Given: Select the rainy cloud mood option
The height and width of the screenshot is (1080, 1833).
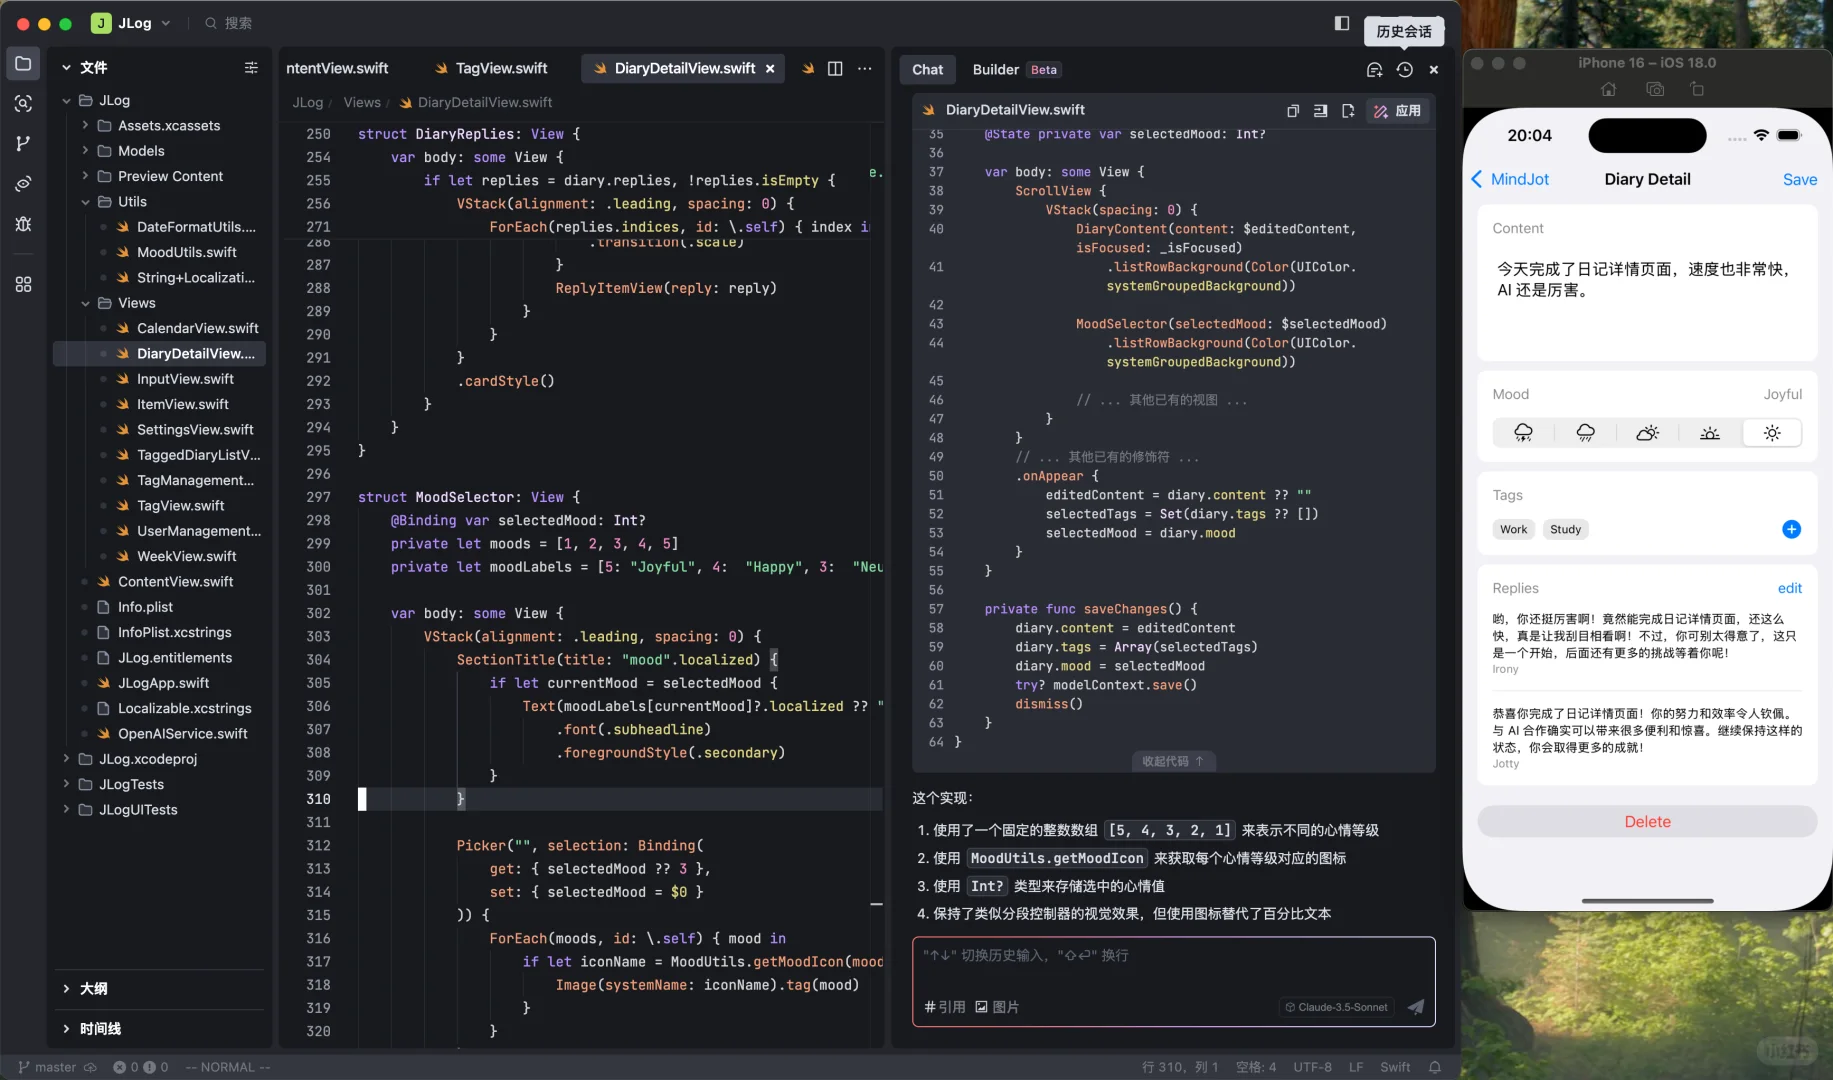Looking at the screenshot, I should 1585,433.
